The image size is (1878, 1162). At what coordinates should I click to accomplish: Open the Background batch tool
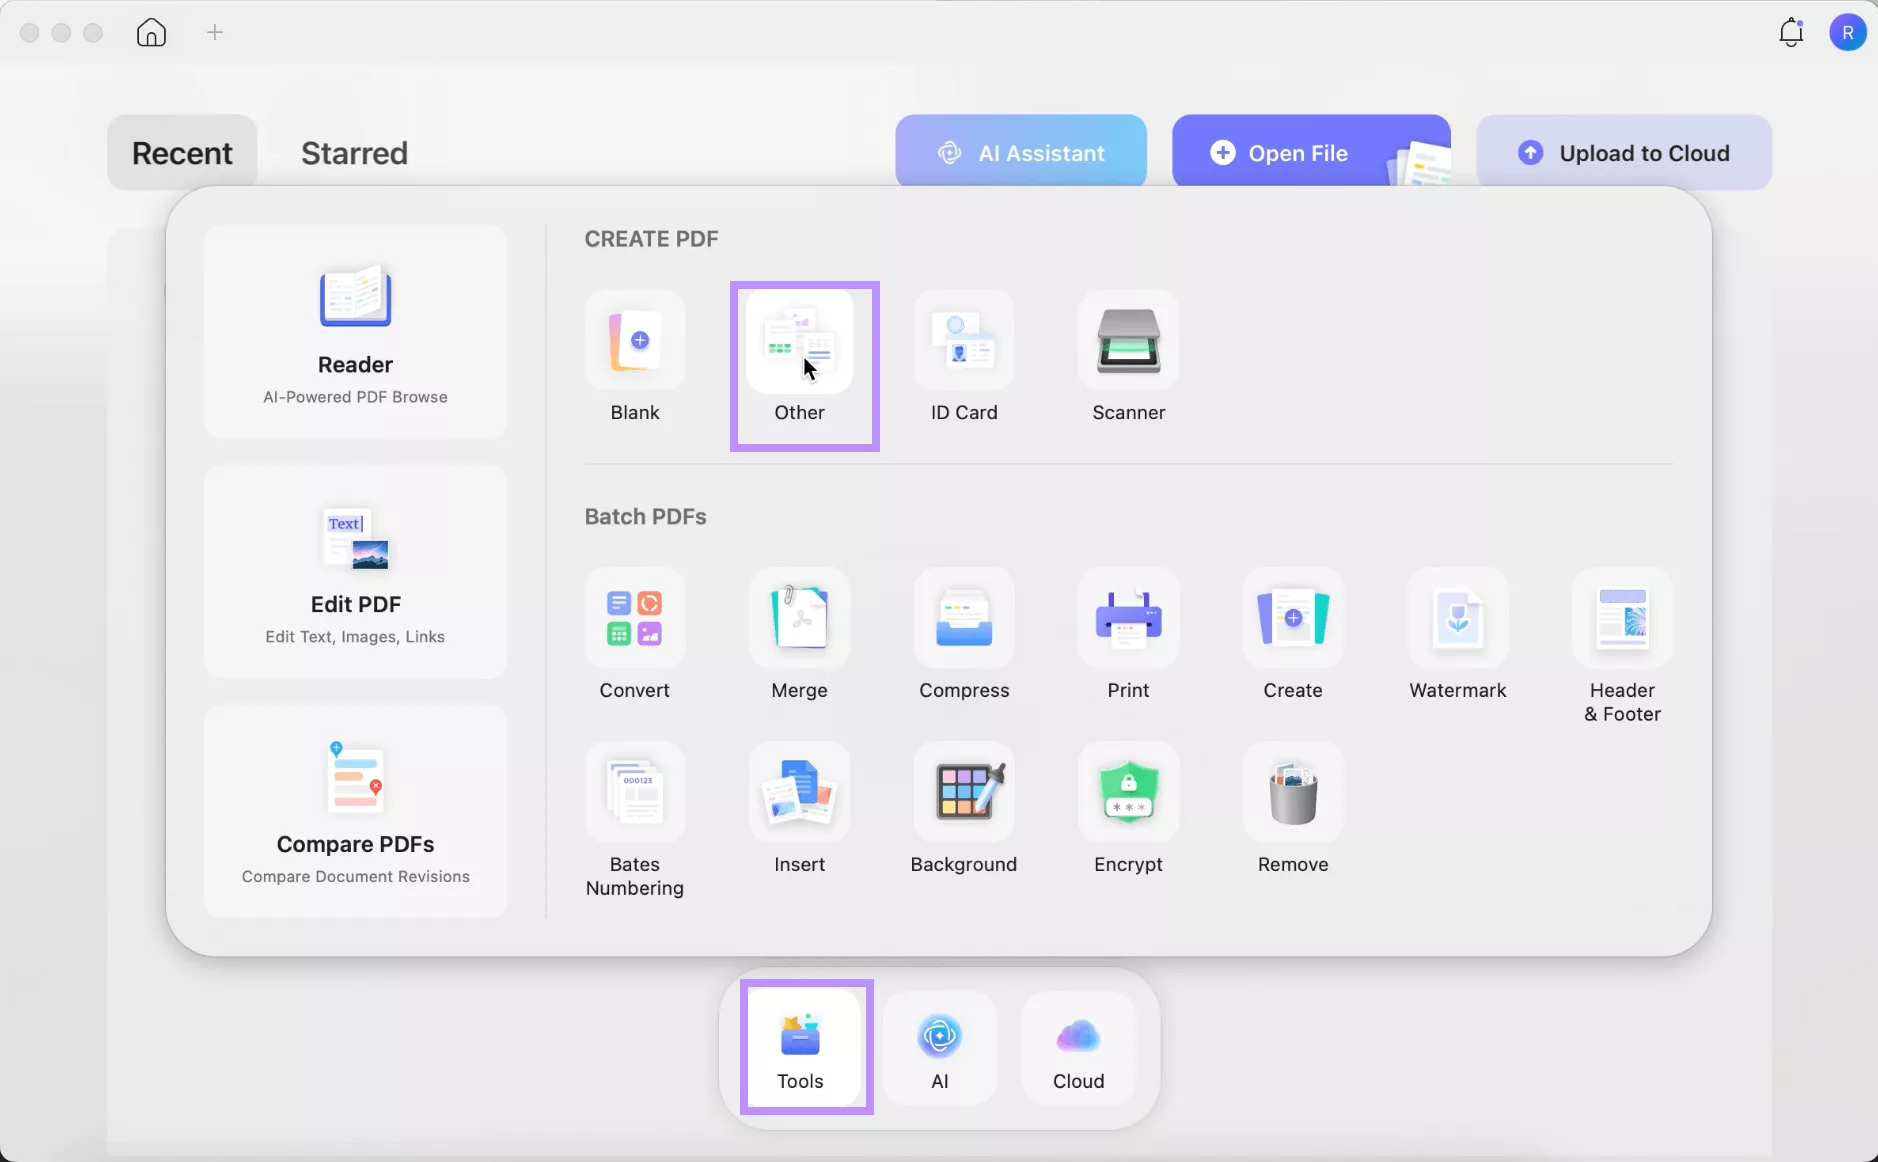click(x=964, y=793)
